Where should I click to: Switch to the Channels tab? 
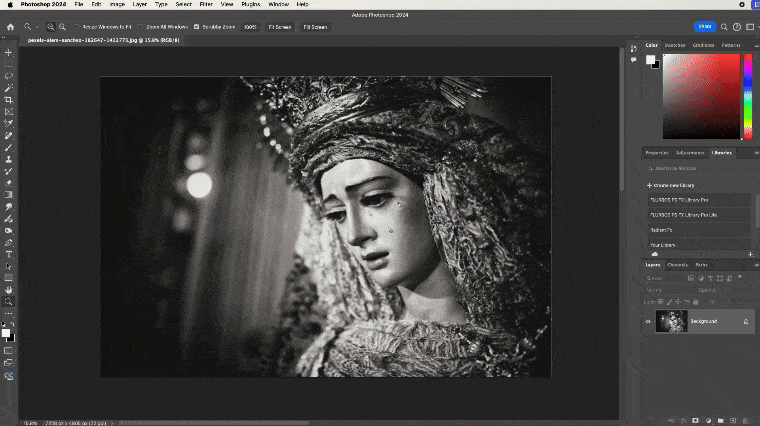pyautogui.click(x=677, y=264)
